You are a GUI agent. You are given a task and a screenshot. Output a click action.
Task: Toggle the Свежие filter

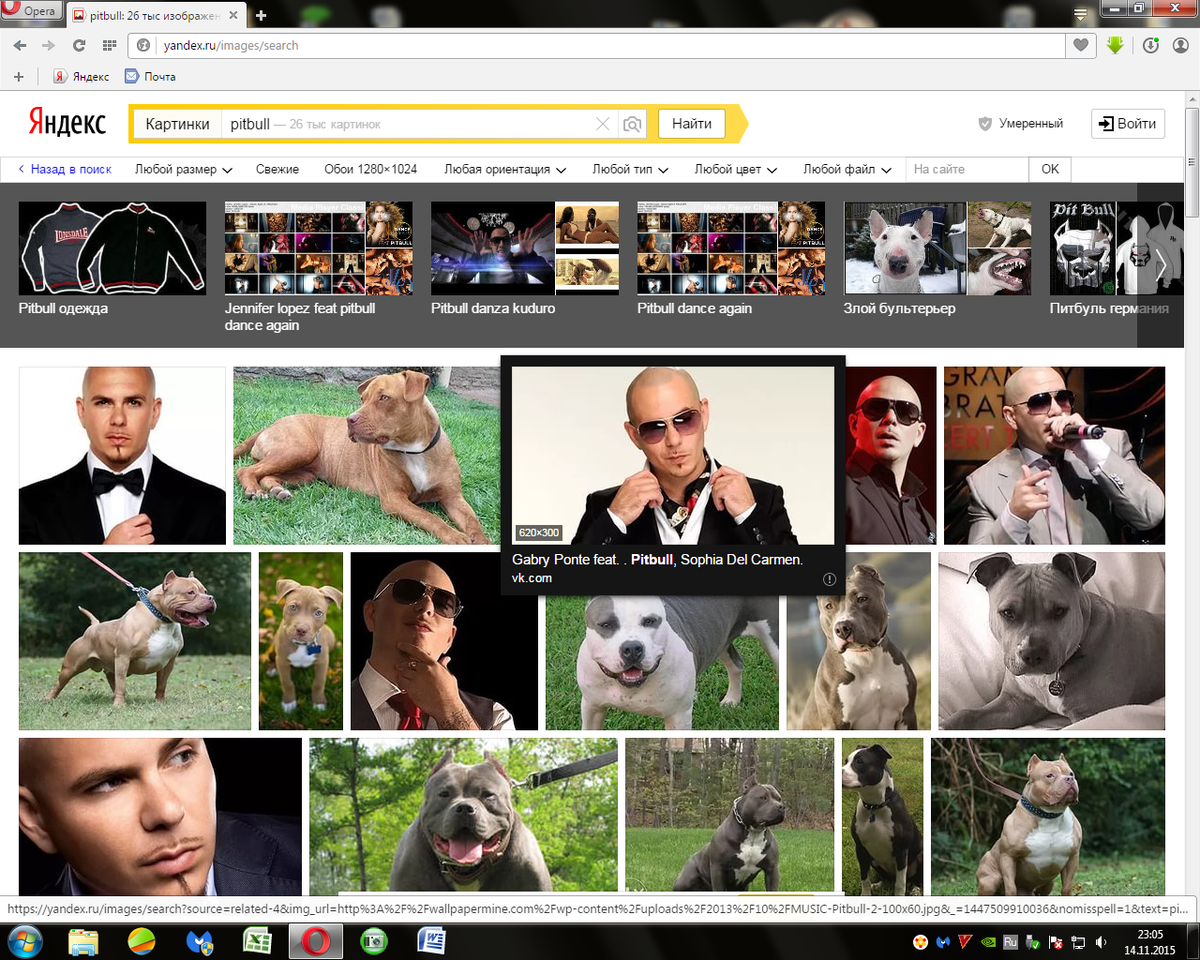277,169
